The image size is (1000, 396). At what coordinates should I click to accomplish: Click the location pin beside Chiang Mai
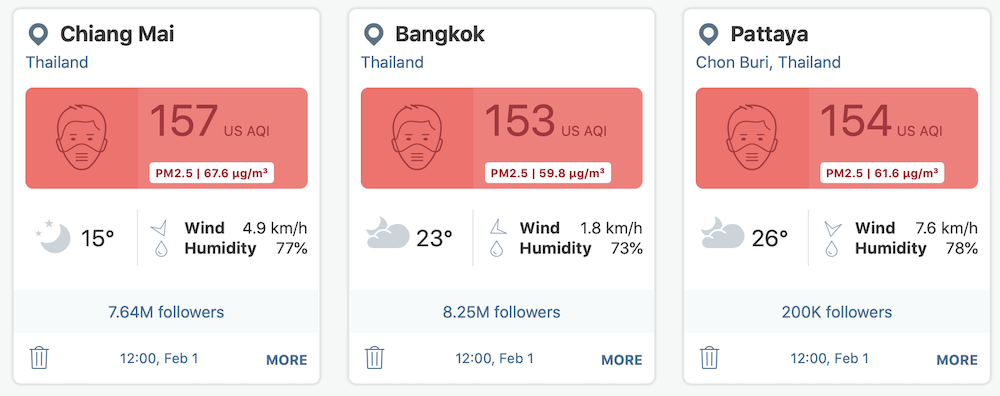[x=38, y=34]
